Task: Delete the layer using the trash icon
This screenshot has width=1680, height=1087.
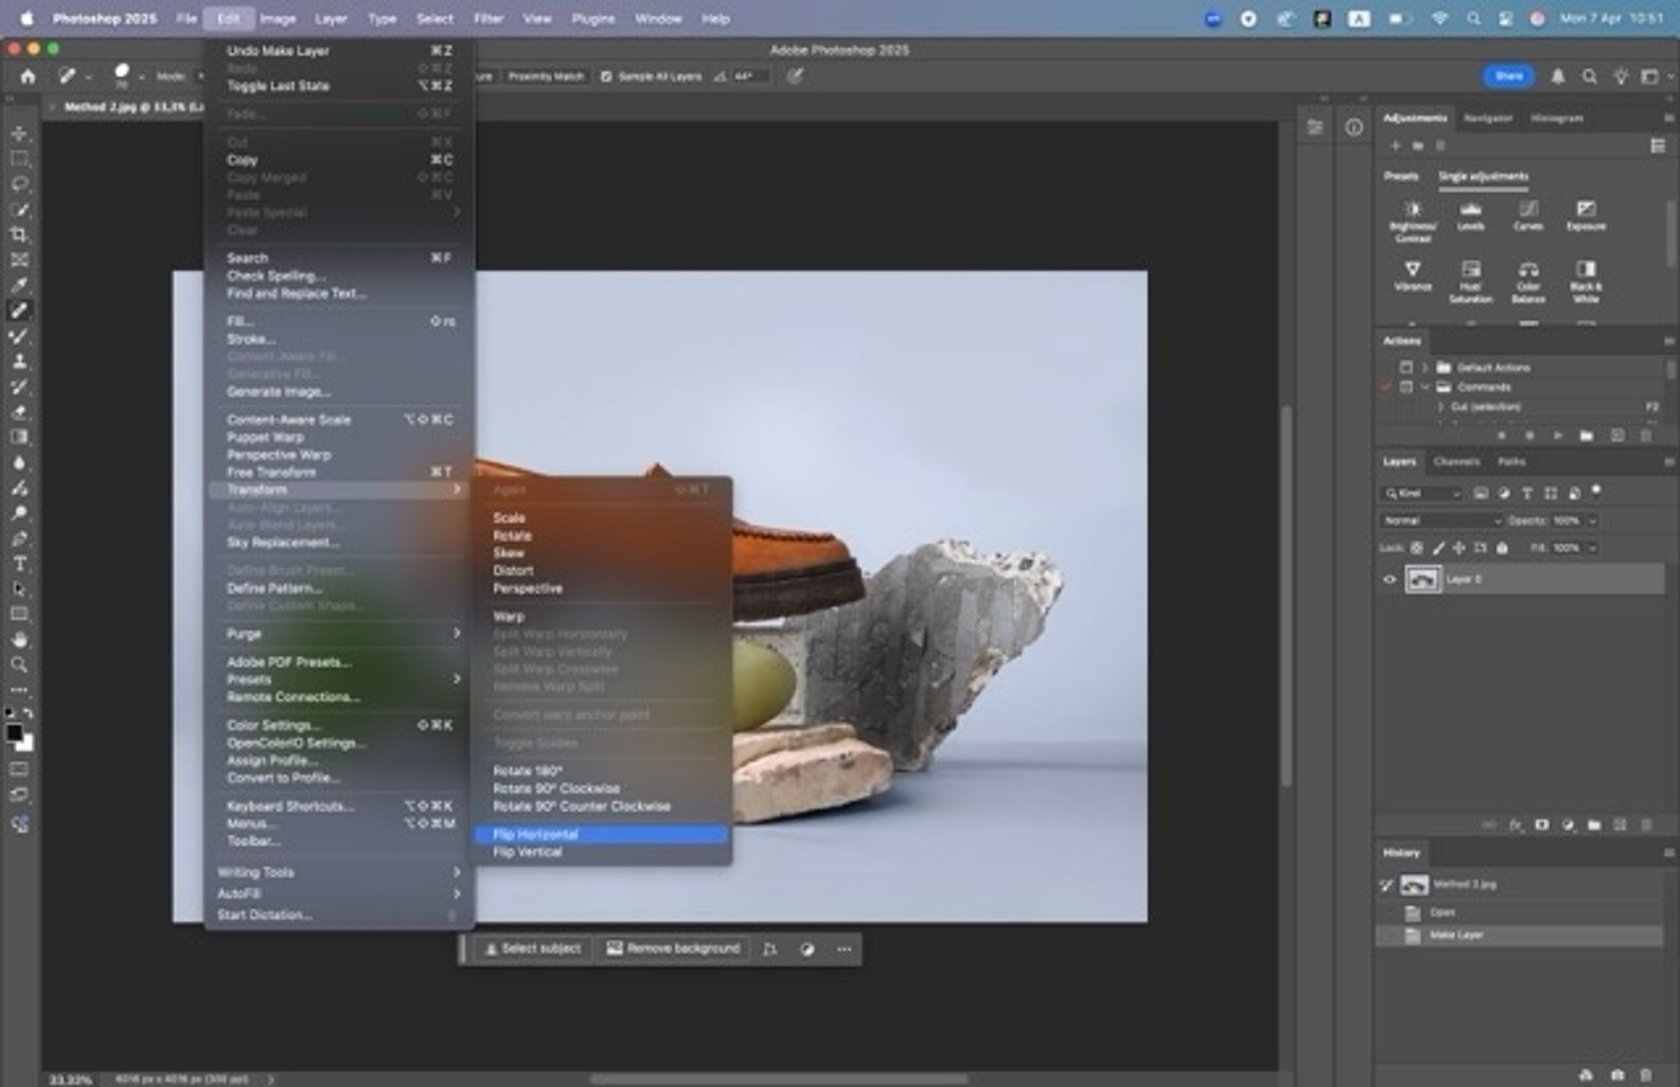Action: [1646, 826]
